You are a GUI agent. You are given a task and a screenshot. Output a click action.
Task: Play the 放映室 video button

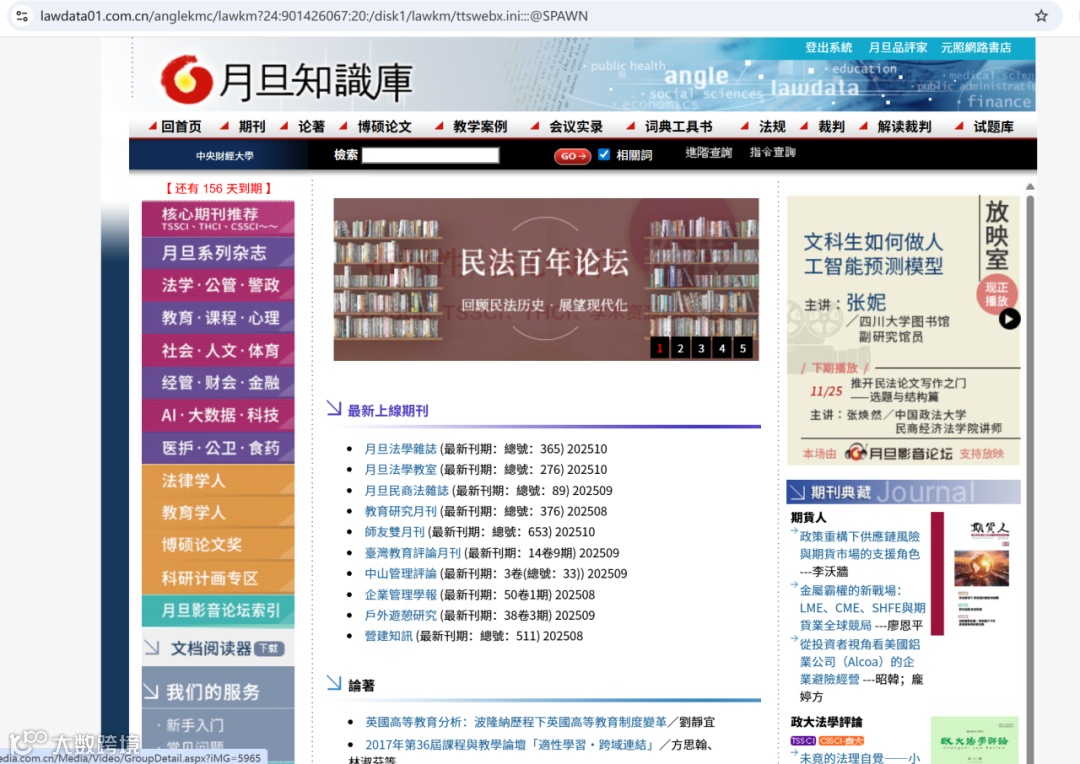(1009, 319)
